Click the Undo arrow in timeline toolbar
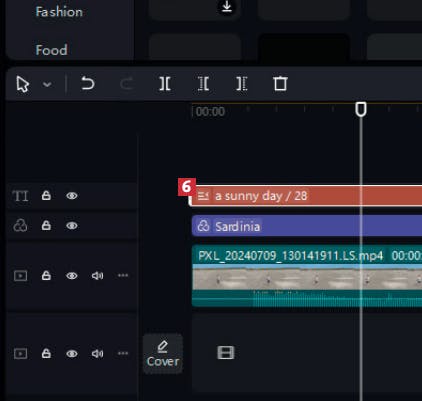This screenshot has height=401, width=422. pos(88,83)
